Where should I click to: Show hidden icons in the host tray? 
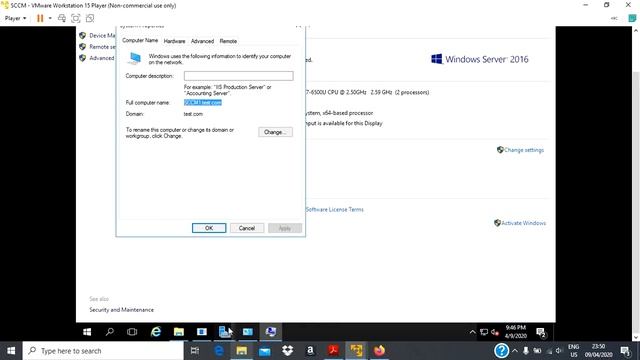tap(515, 351)
